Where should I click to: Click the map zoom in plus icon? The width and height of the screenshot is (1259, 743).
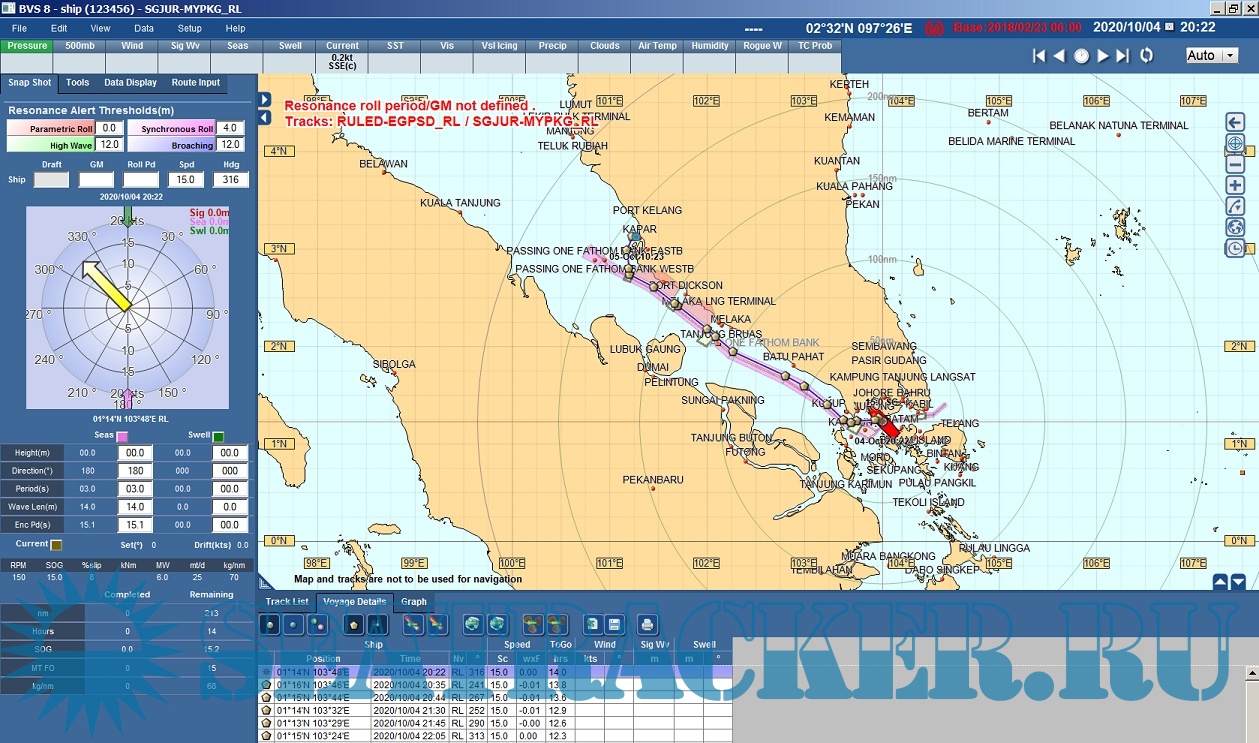1235,185
